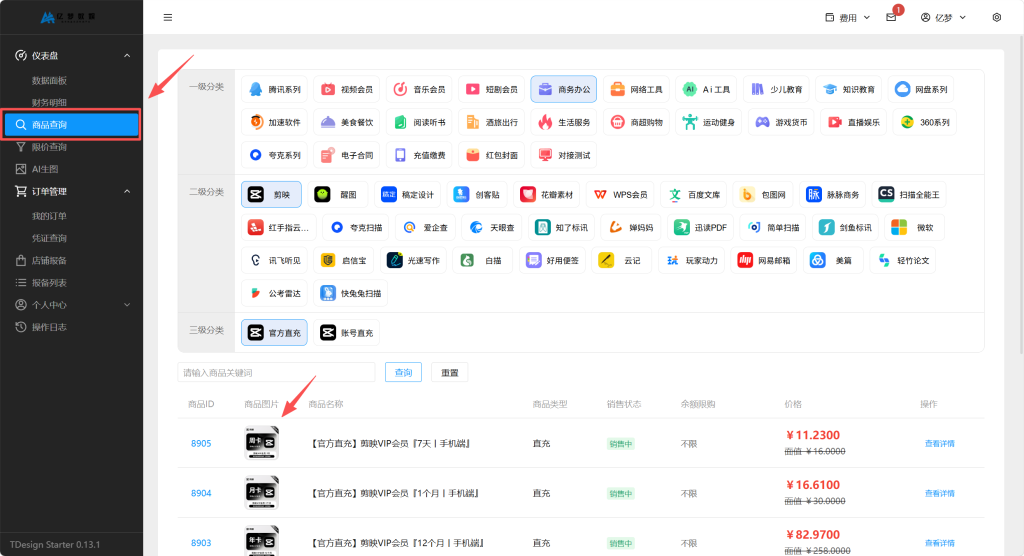The image size is (1024, 556).
Task: Click the 月卡 product thumbnail
Action: pyautogui.click(x=261, y=493)
